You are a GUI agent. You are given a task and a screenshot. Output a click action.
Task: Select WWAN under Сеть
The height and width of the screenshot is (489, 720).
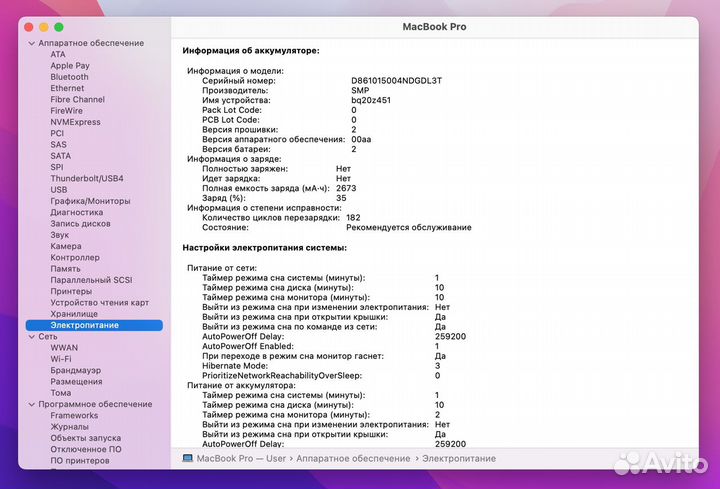[x=64, y=348]
